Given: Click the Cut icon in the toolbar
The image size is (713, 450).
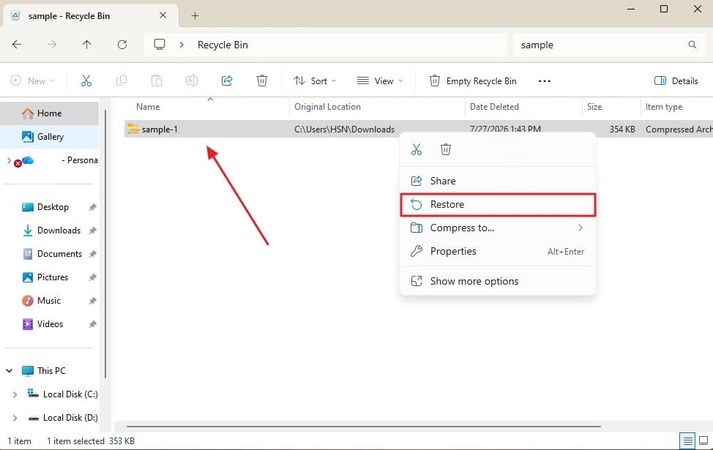Looking at the screenshot, I should [86, 81].
